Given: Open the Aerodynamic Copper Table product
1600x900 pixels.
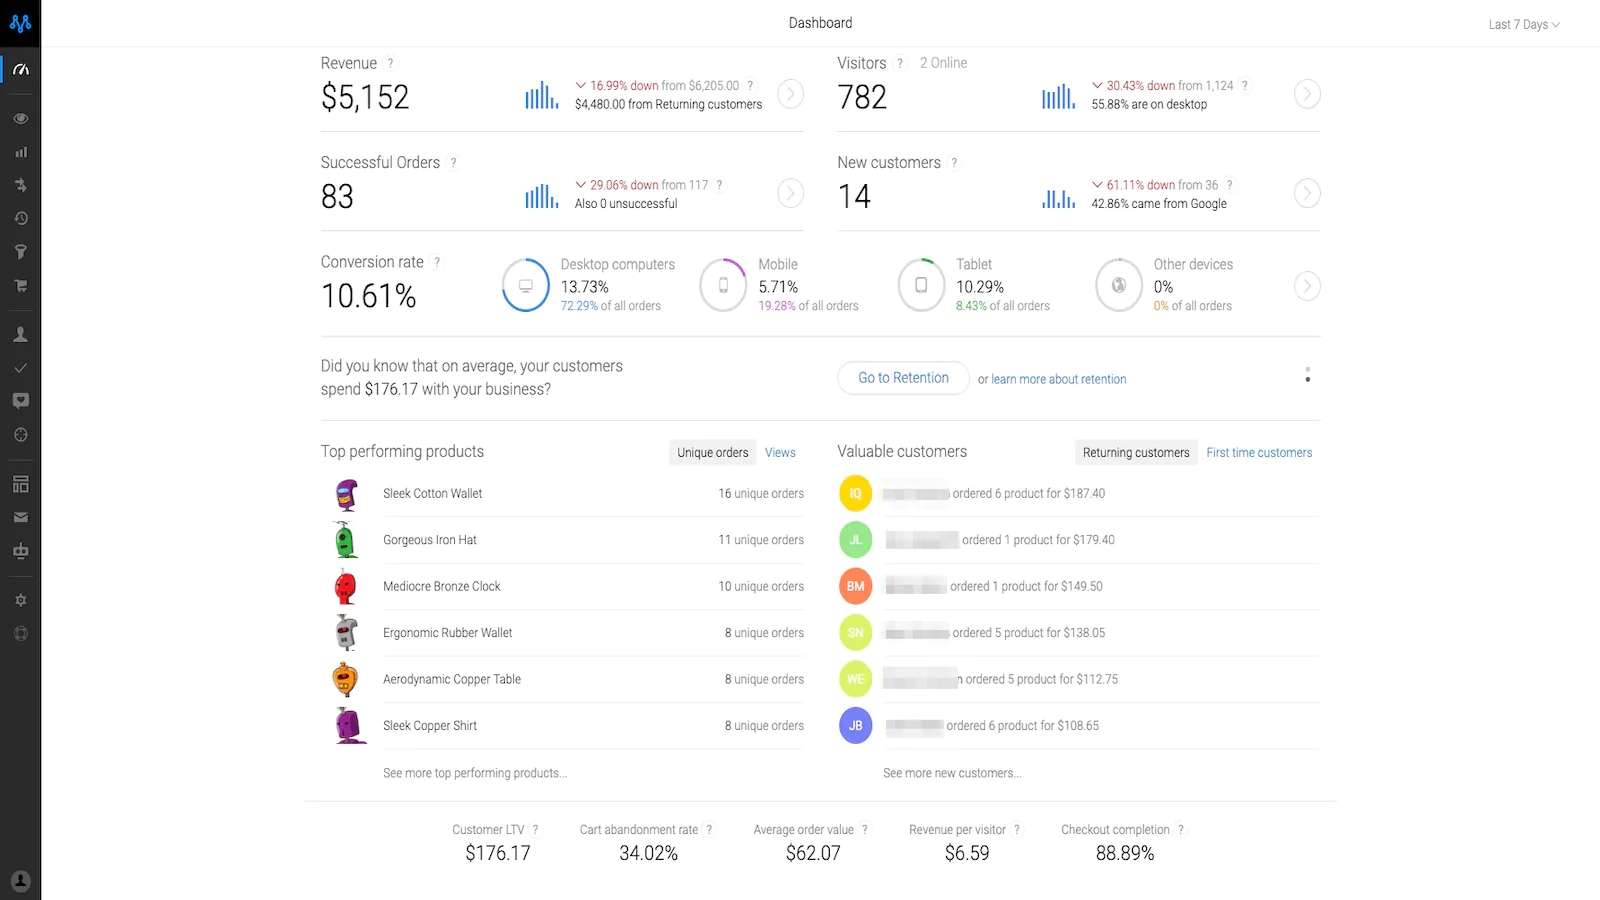Looking at the screenshot, I should pos(452,679).
